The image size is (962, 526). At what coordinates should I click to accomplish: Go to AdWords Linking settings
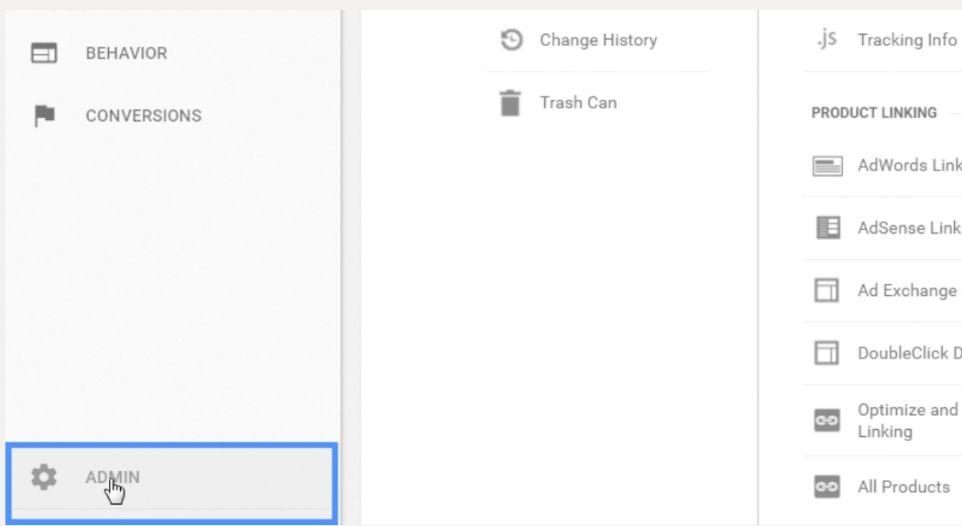[908, 166]
